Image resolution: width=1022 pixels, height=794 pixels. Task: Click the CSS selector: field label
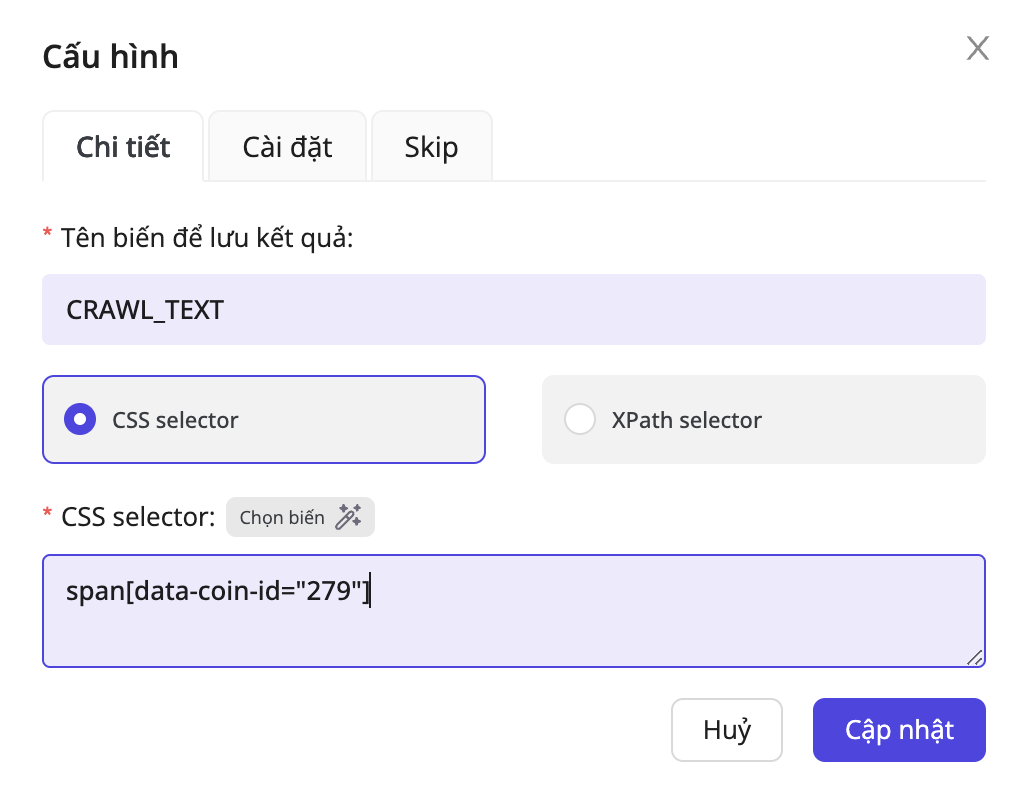138,517
